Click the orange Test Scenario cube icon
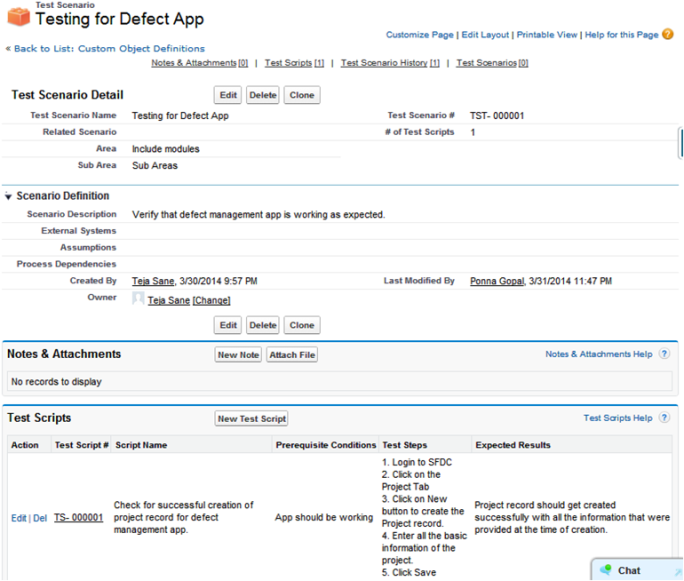The height and width of the screenshot is (581, 684). [x=19, y=17]
